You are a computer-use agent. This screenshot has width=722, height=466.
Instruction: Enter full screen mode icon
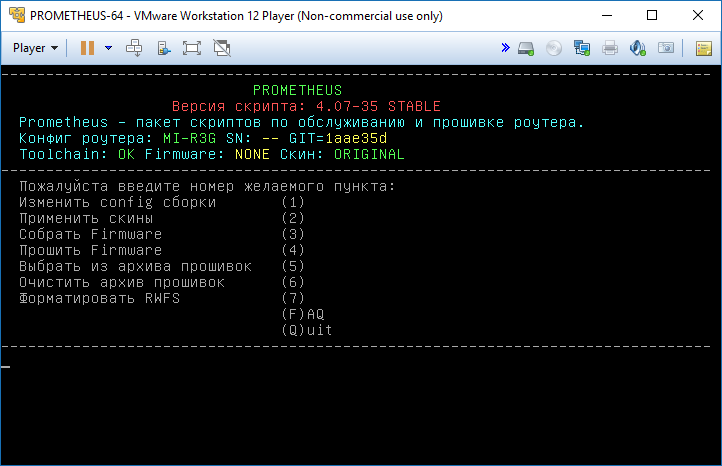click(x=192, y=48)
